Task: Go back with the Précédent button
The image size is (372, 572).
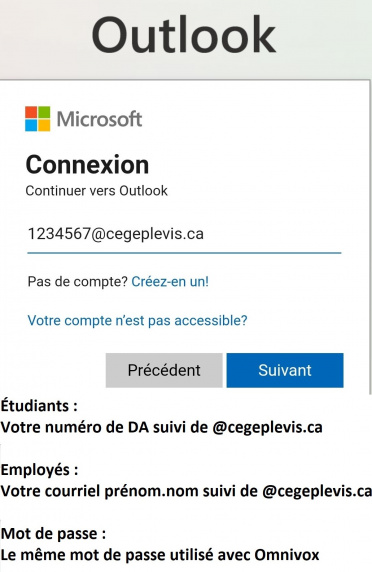Action: [x=164, y=370]
